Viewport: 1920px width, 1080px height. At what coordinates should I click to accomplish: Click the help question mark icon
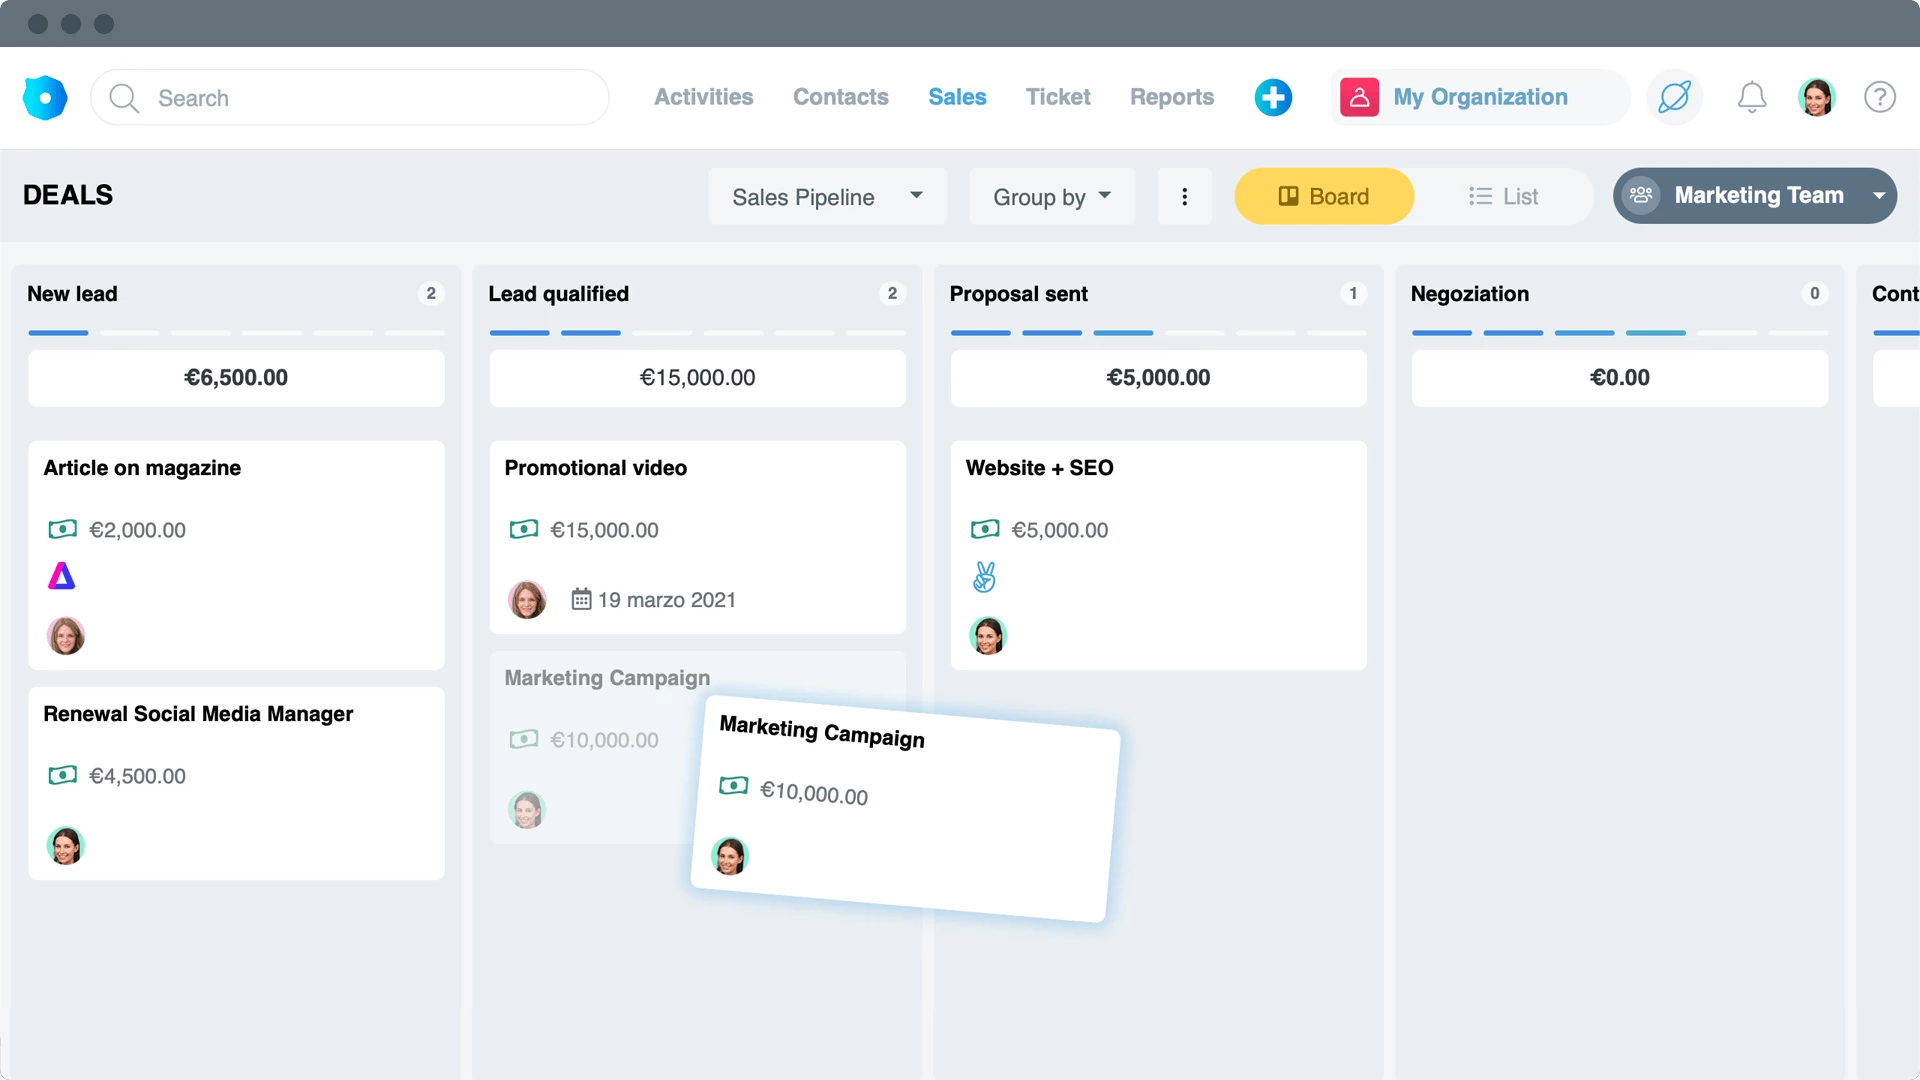pos(1879,97)
